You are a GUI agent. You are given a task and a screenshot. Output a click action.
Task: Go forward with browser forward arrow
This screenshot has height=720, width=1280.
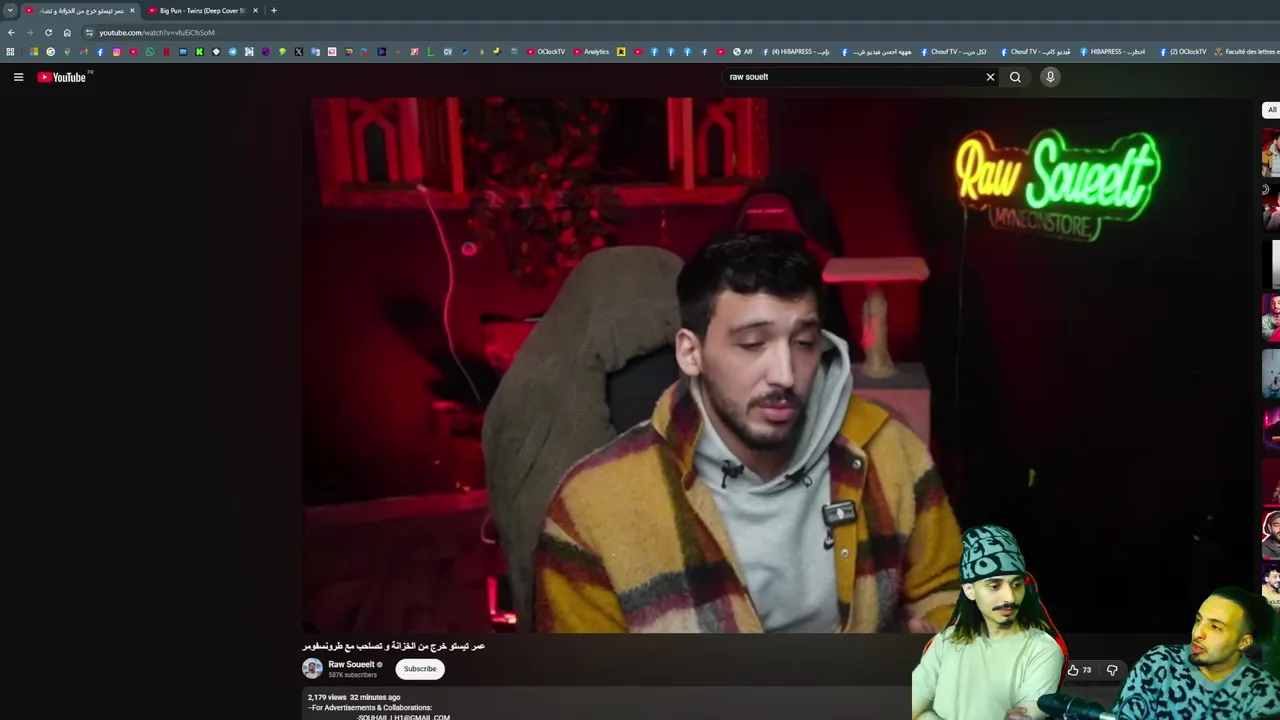pyautogui.click(x=29, y=32)
